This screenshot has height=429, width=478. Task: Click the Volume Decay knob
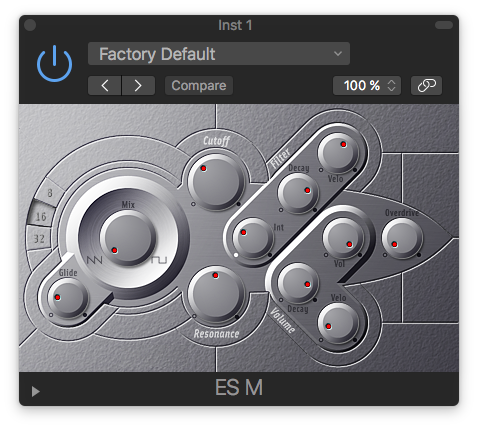(x=298, y=283)
